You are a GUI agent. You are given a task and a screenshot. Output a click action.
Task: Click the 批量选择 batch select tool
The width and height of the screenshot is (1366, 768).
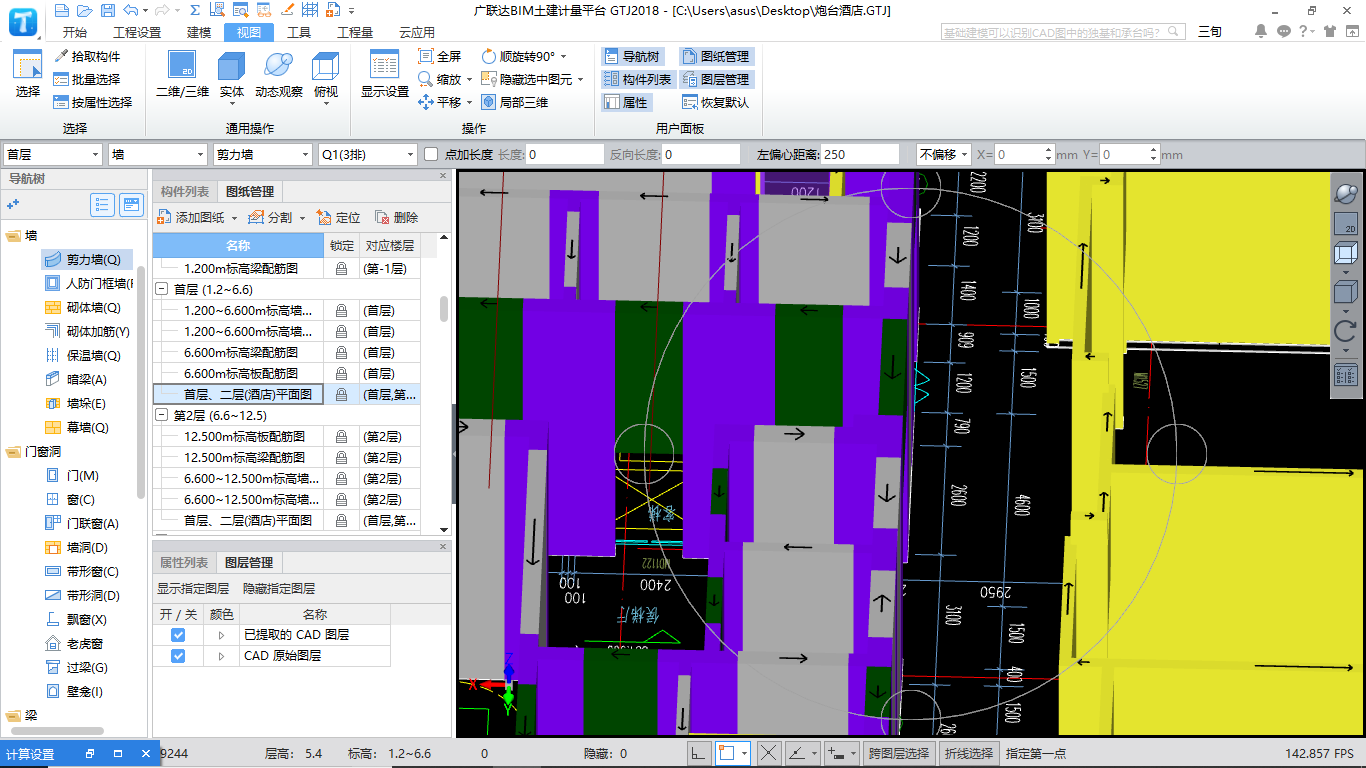pos(87,79)
